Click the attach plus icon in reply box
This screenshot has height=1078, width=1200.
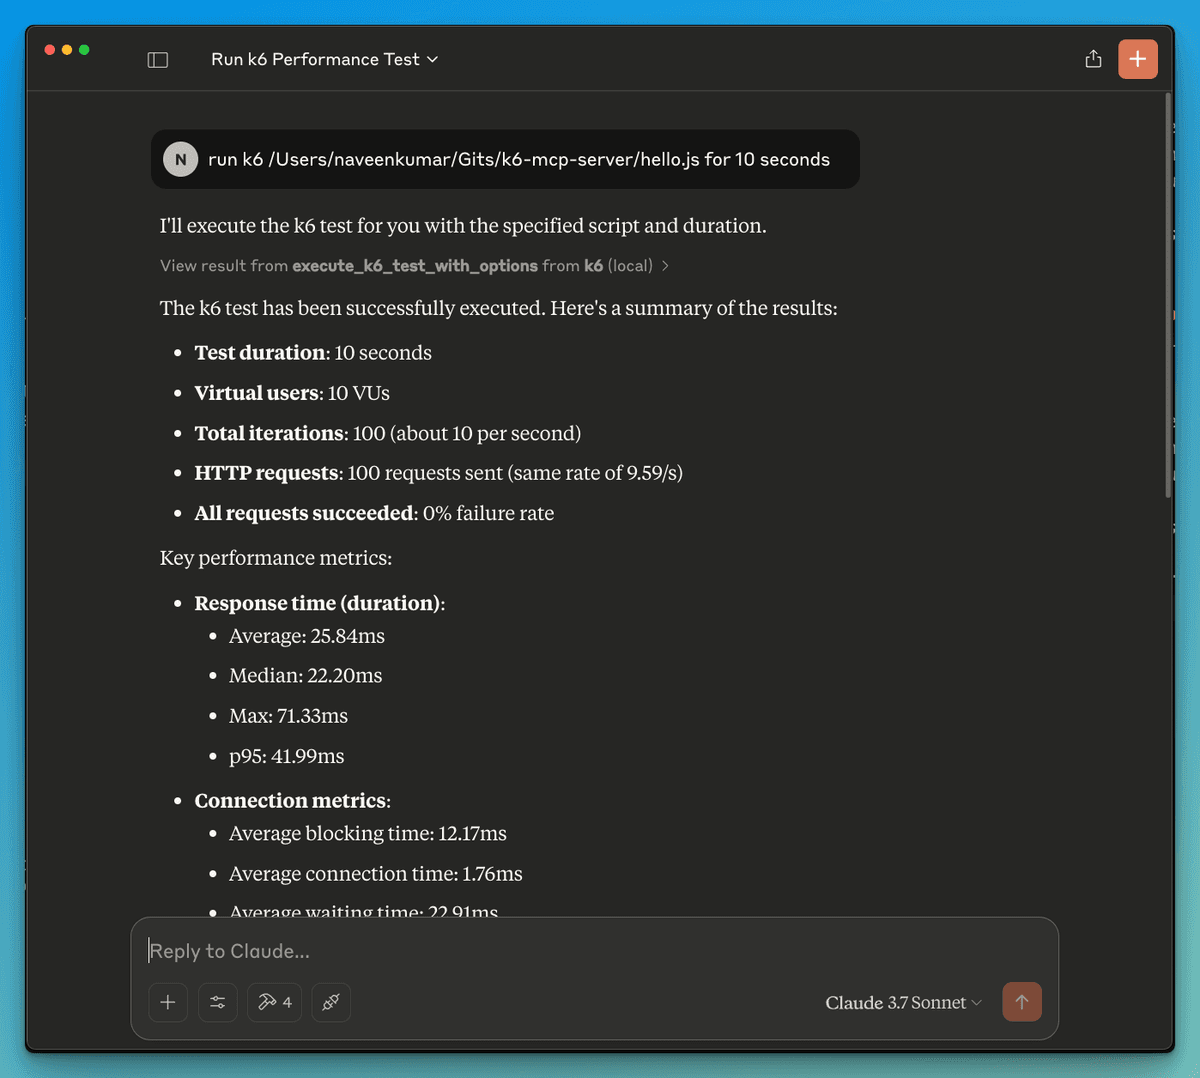coord(168,1002)
